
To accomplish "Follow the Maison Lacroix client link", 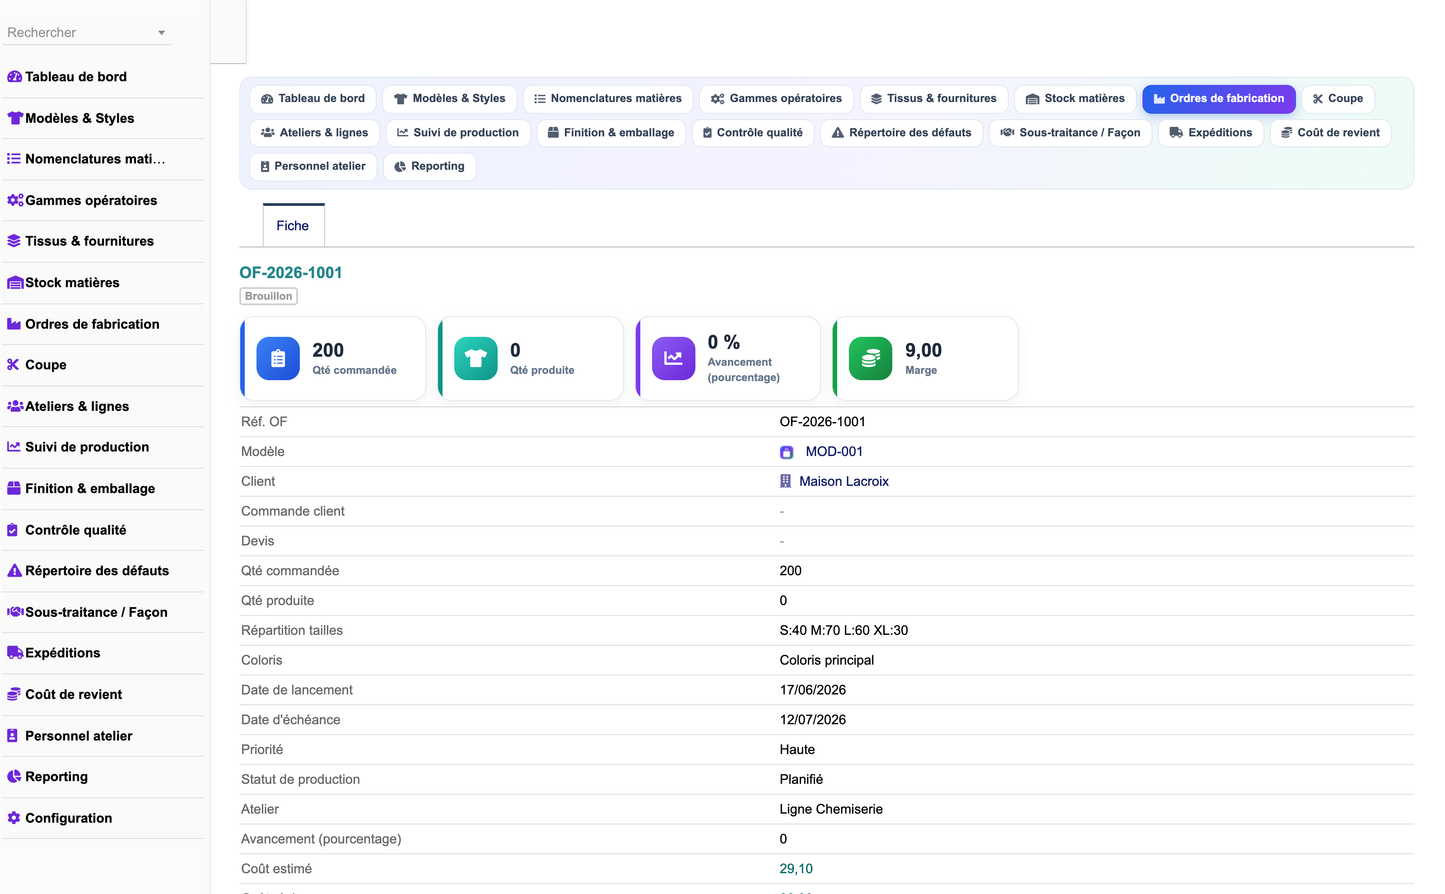I will [x=844, y=481].
